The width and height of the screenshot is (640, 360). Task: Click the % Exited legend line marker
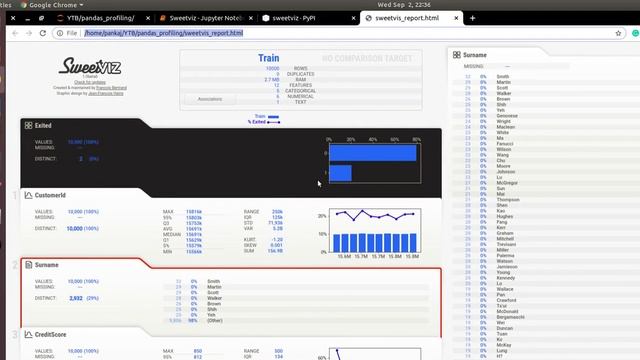click(x=273, y=122)
